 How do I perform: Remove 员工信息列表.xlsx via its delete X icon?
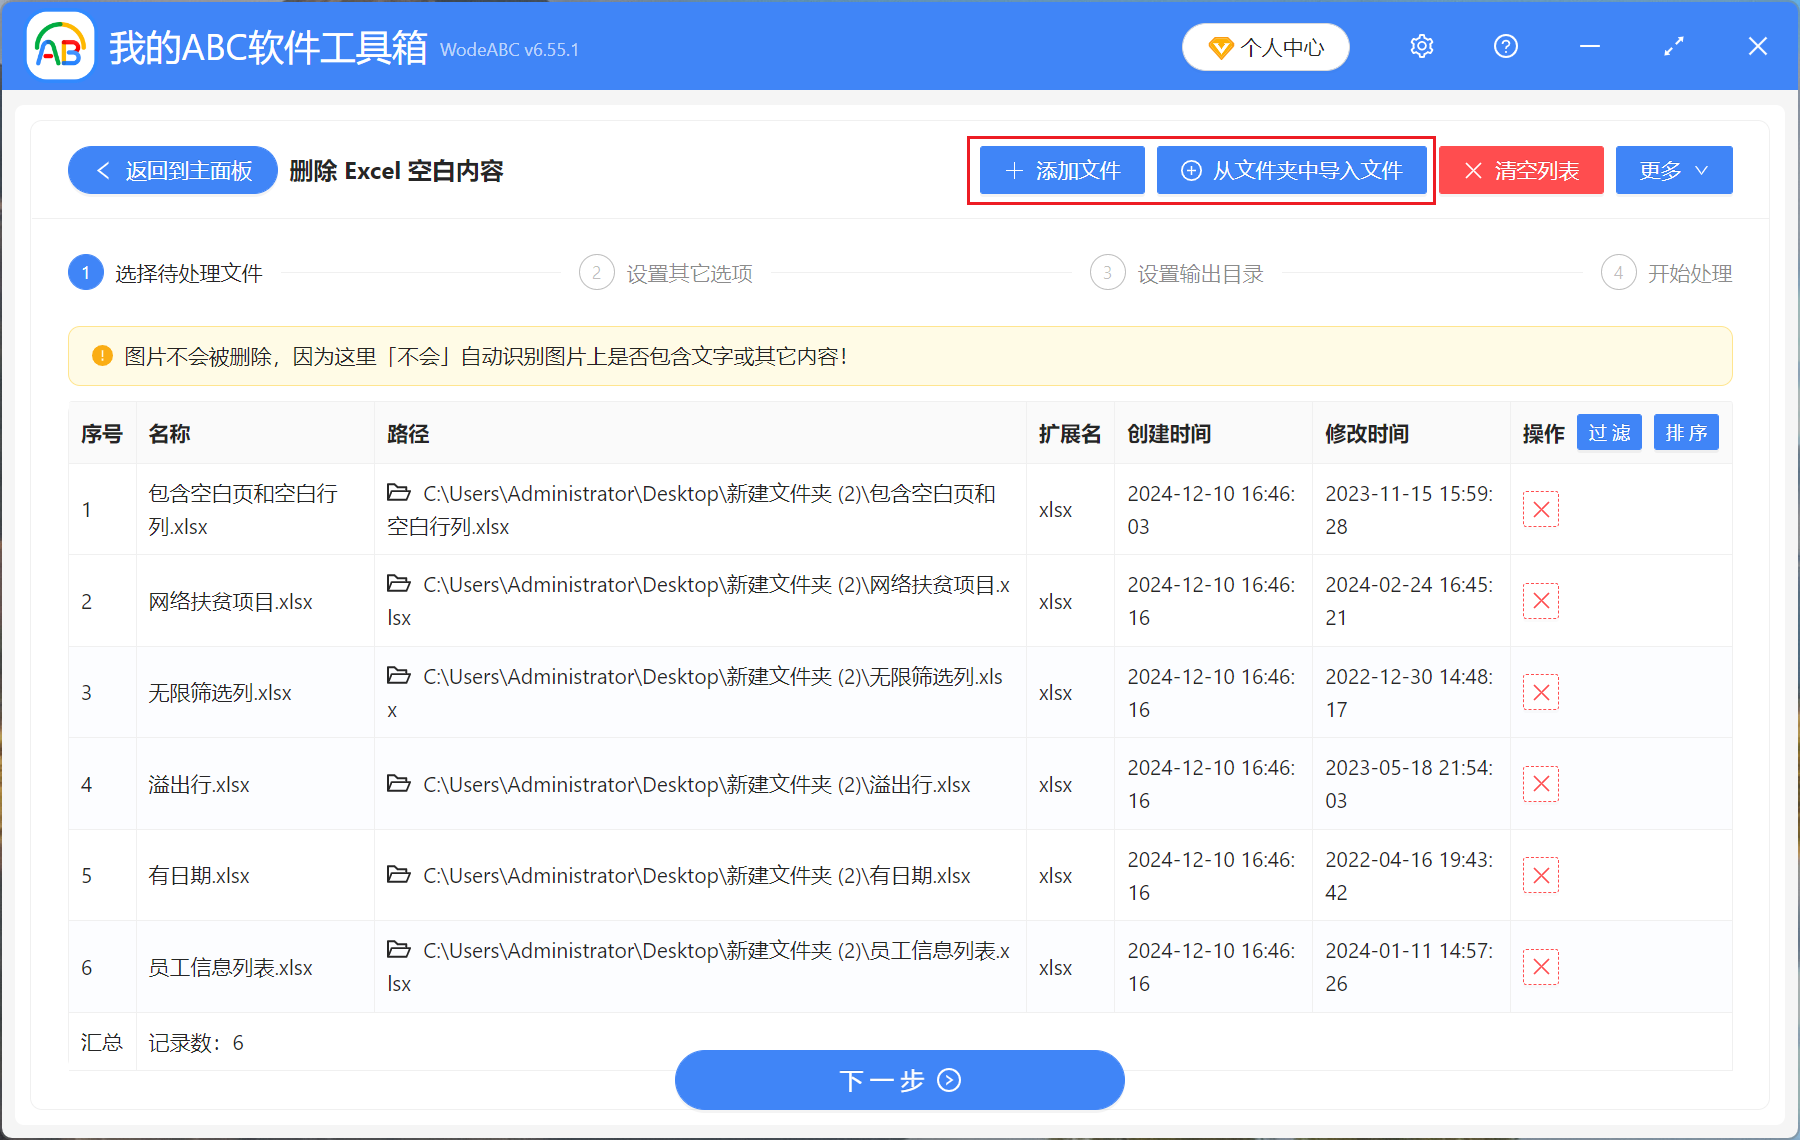[x=1541, y=967]
